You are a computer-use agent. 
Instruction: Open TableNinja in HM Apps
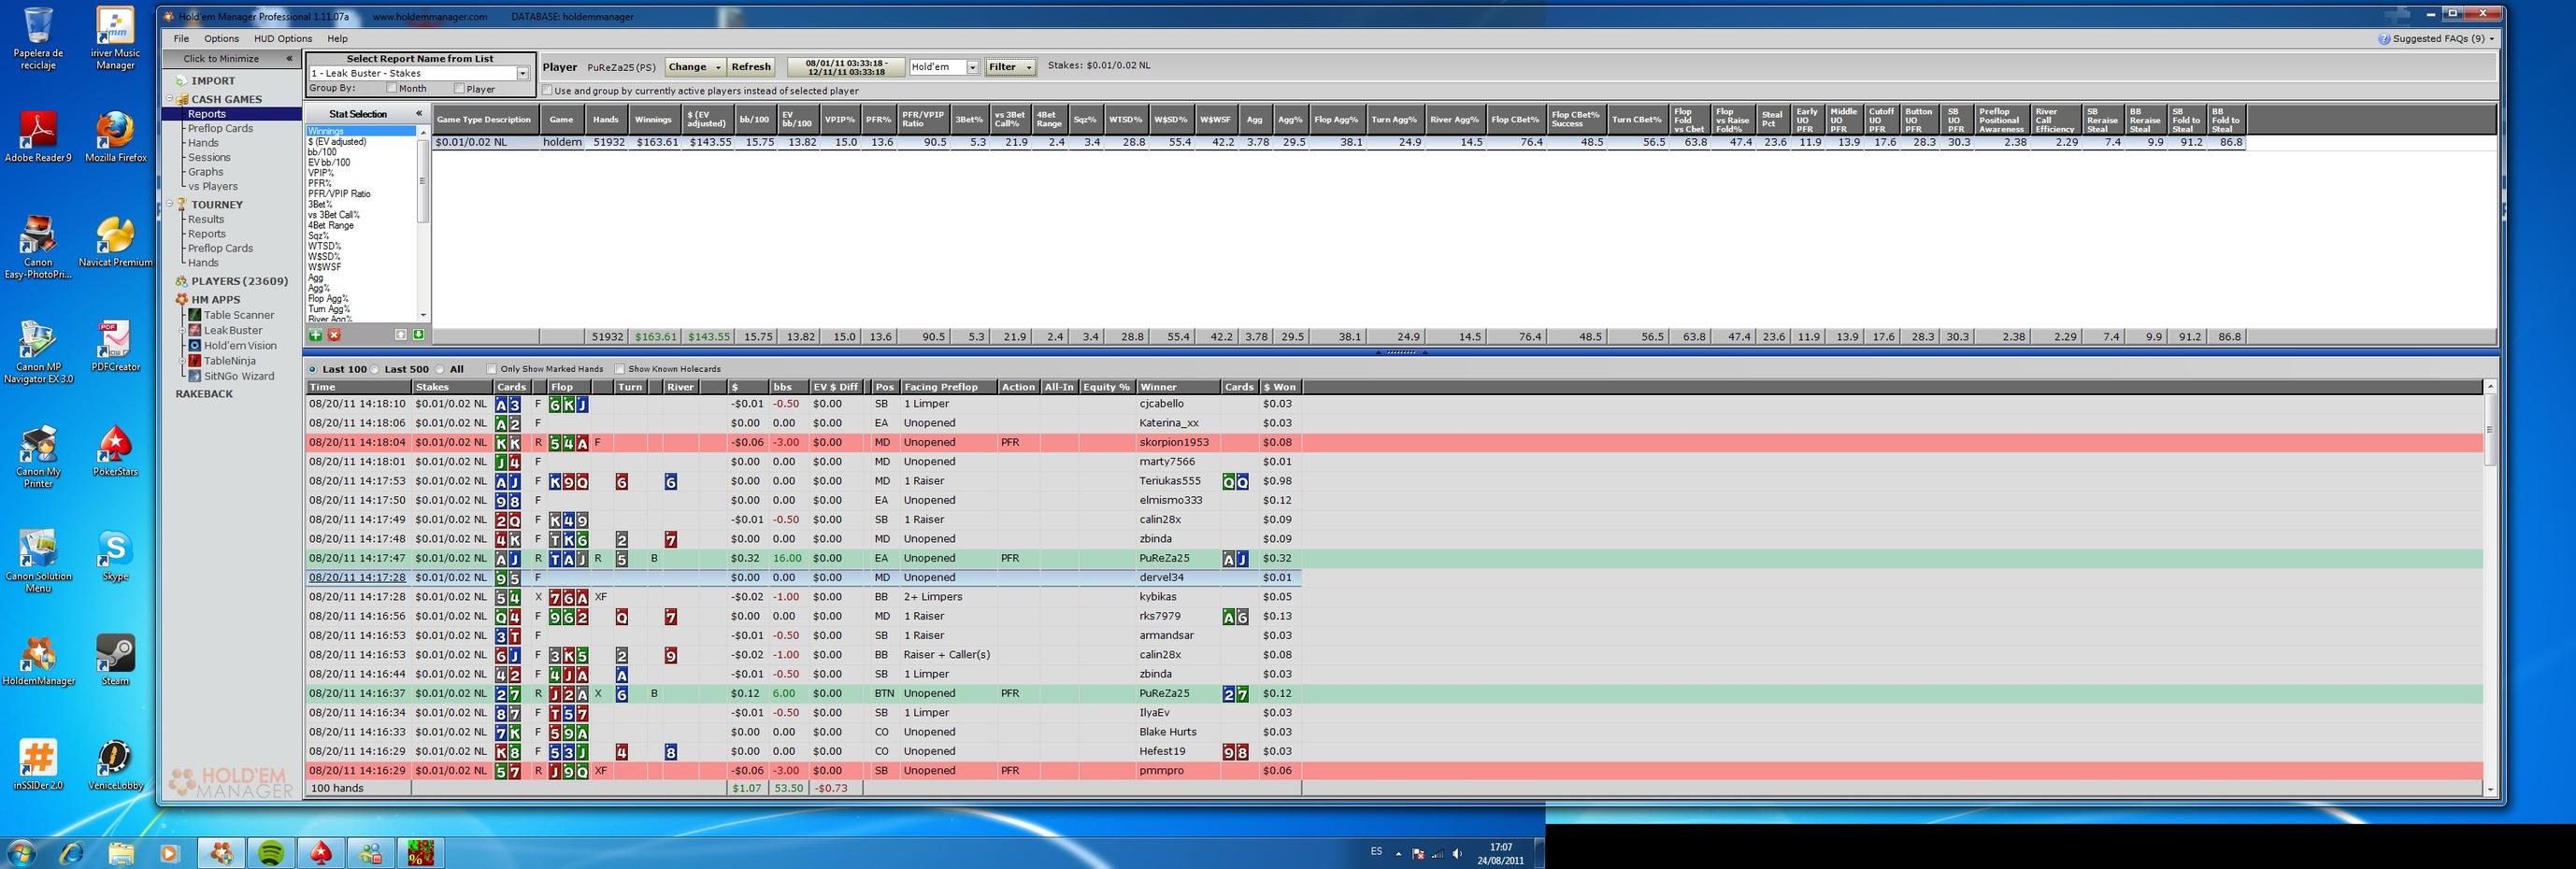point(222,361)
